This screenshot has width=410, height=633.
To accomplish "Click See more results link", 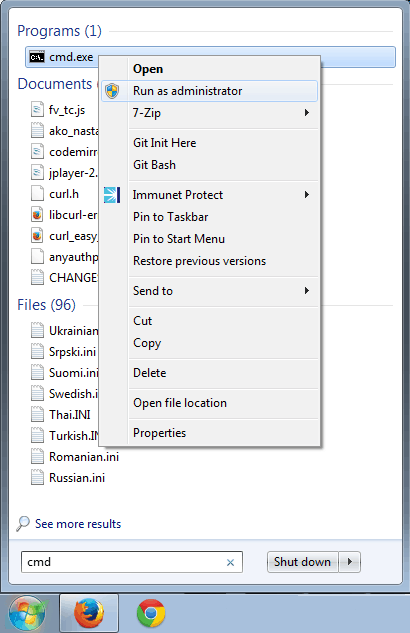I will coord(78,524).
